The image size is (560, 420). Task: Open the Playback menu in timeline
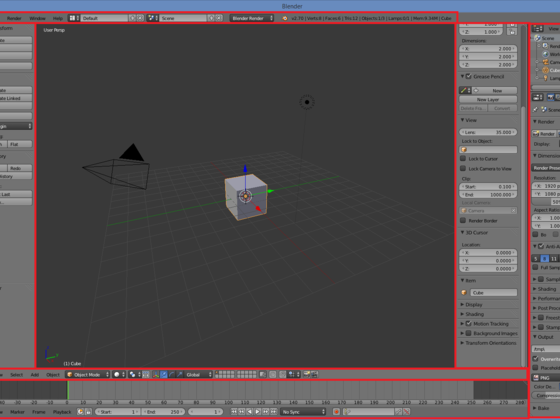[x=62, y=412]
